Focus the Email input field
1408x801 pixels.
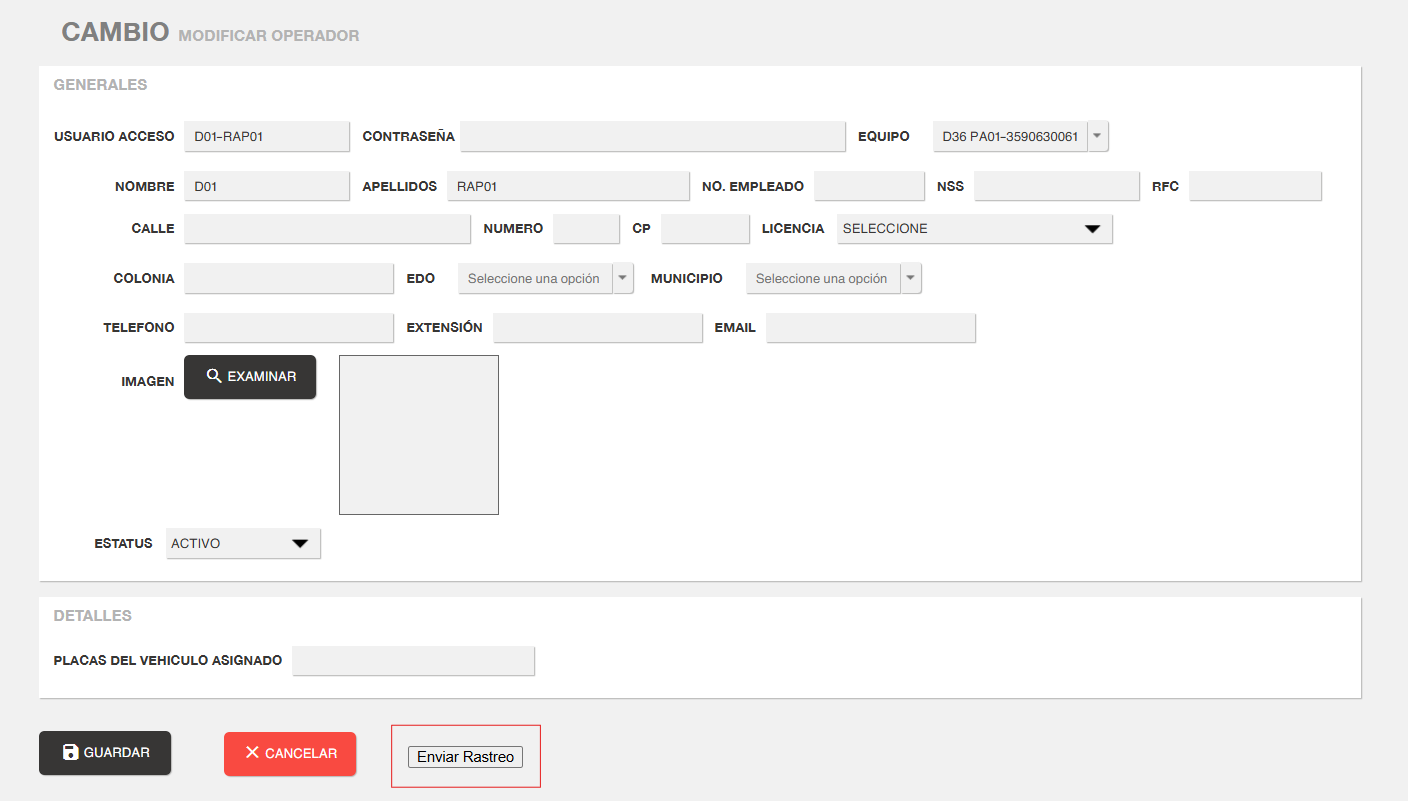tap(870, 328)
